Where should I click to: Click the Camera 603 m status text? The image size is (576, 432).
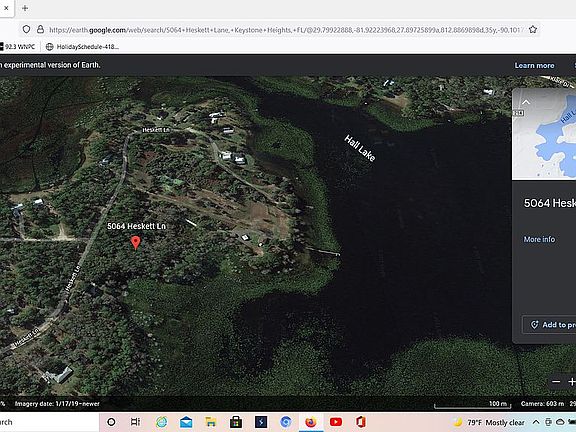click(x=542, y=404)
